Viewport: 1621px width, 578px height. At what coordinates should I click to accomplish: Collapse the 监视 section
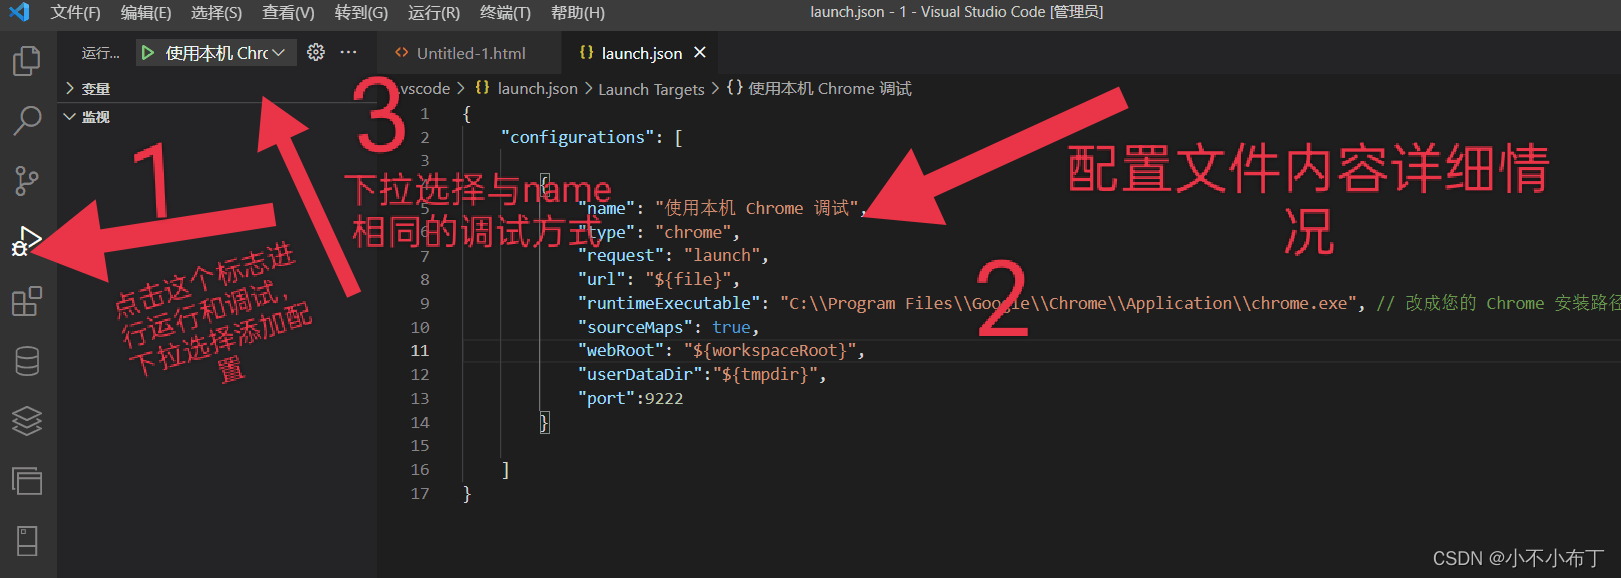(x=95, y=117)
